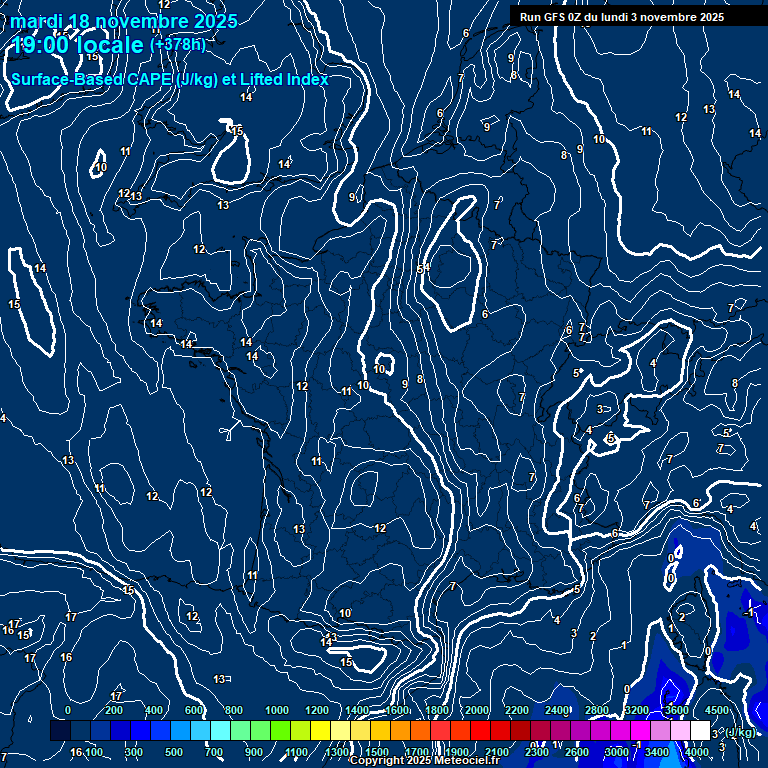Image resolution: width=768 pixels, height=768 pixels.
Task: Click the legend label "900" below color bar
Action: tap(253, 752)
